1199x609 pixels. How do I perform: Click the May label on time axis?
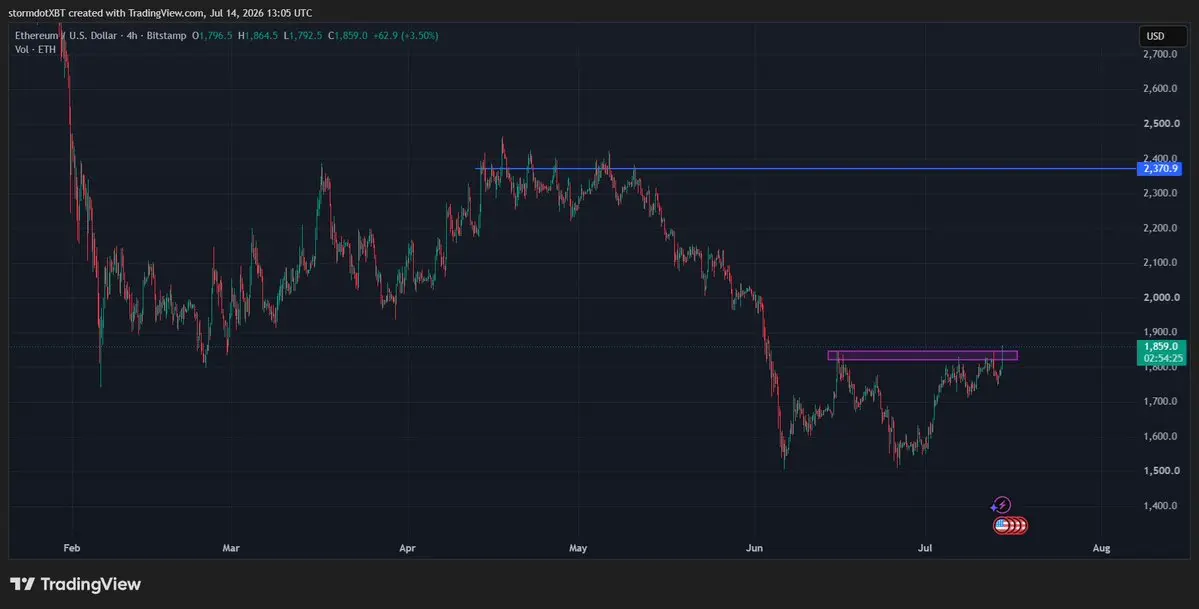pos(578,548)
